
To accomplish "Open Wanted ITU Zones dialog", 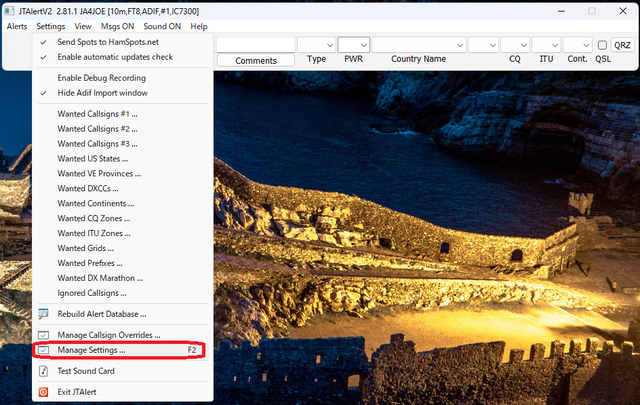I will pos(122,233).
